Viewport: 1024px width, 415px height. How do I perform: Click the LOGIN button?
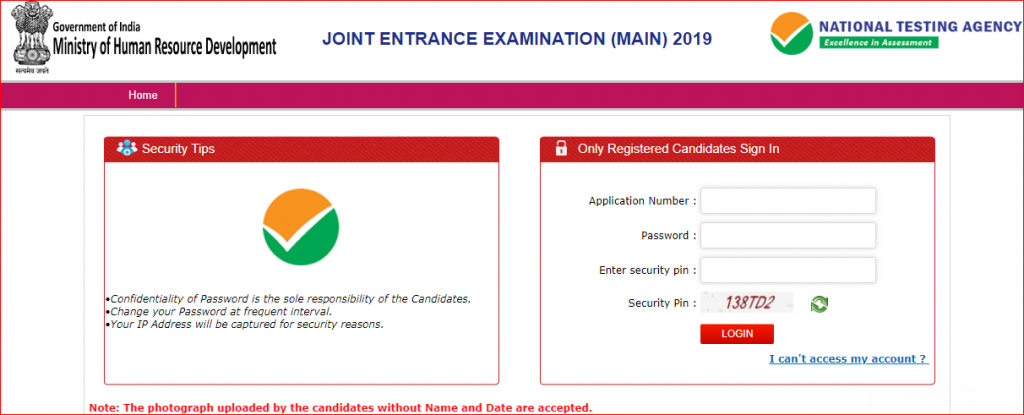pyautogui.click(x=737, y=333)
